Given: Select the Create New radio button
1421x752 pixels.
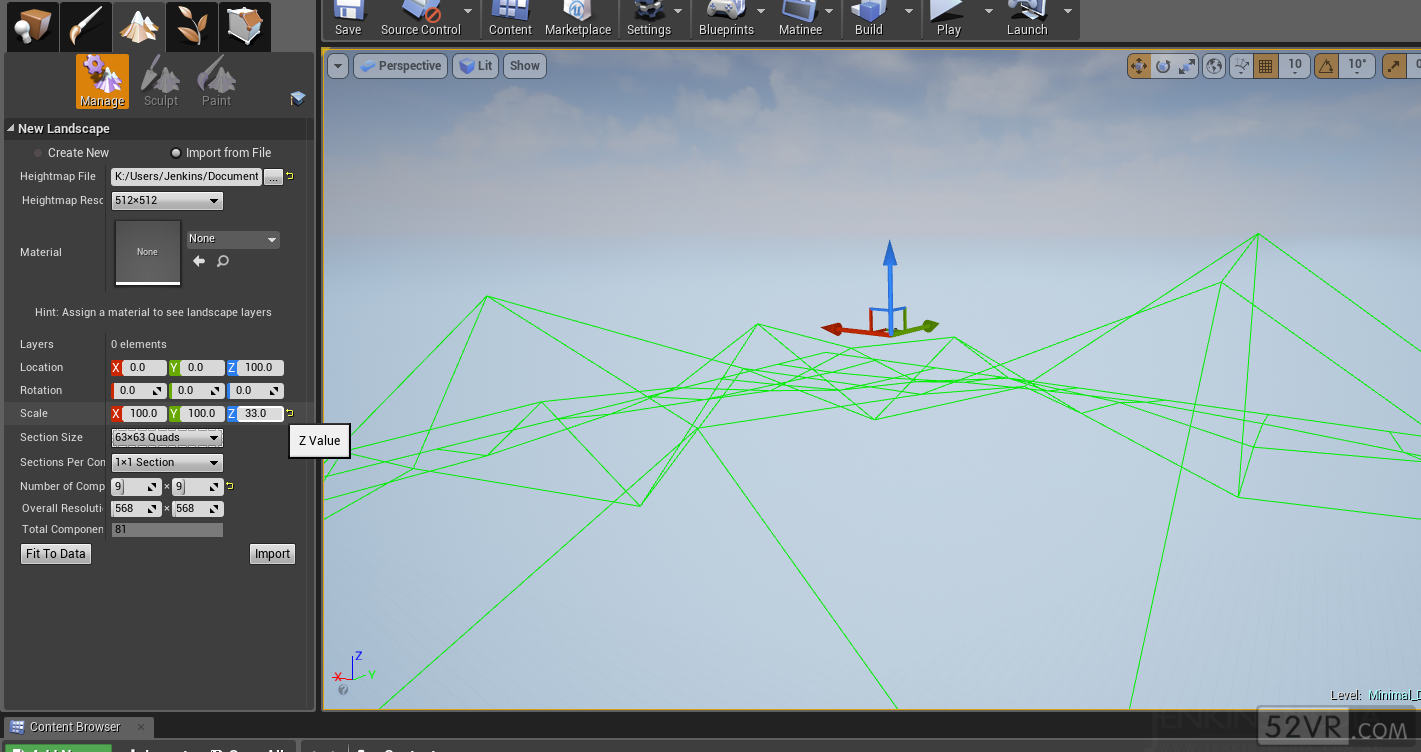Looking at the screenshot, I should coord(38,153).
